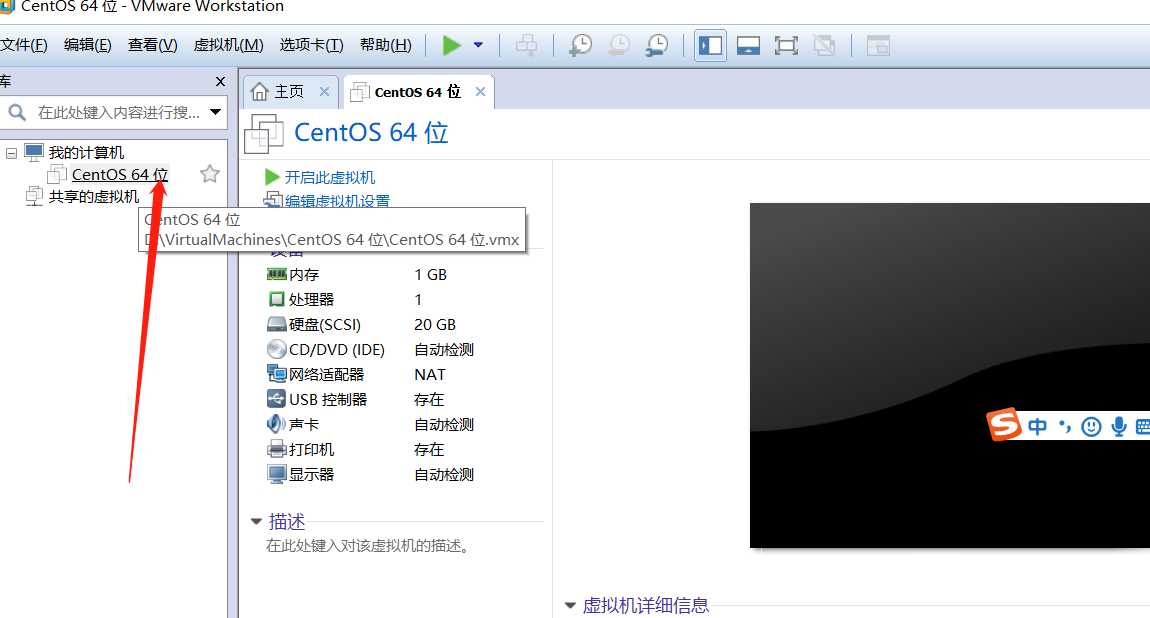Image resolution: width=1150 pixels, height=618 pixels.
Task: Click the take snapshot toolbar icon
Action: 580,45
